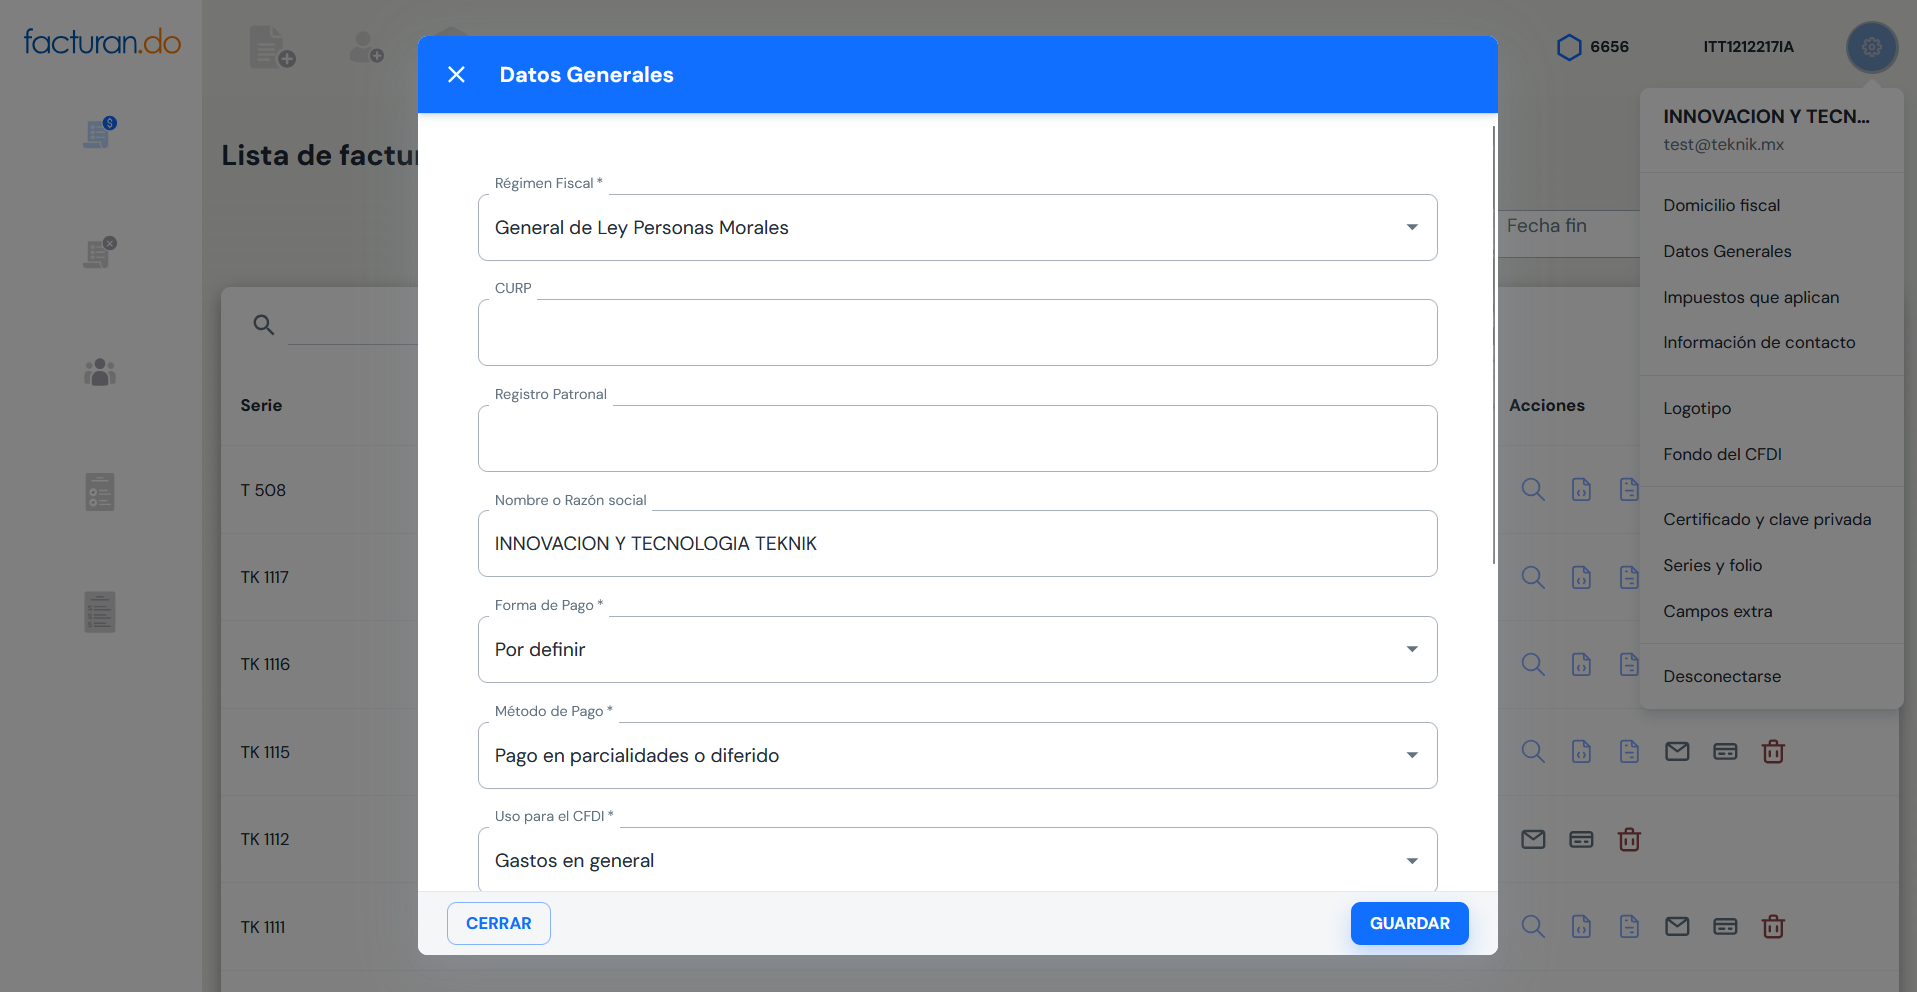Viewport: 1917px width, 992px height.
Task: Click the settings gear icon in header
Action: coord(1871,47)
